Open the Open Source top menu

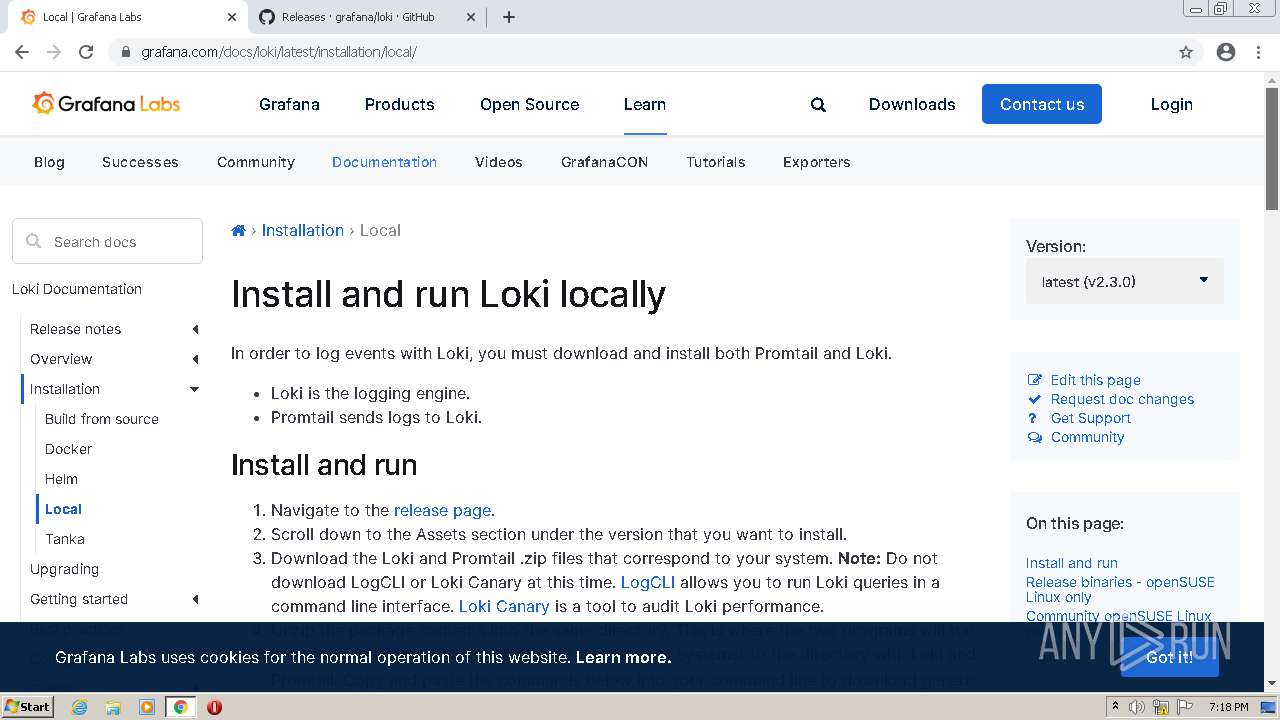coord(529,104)
